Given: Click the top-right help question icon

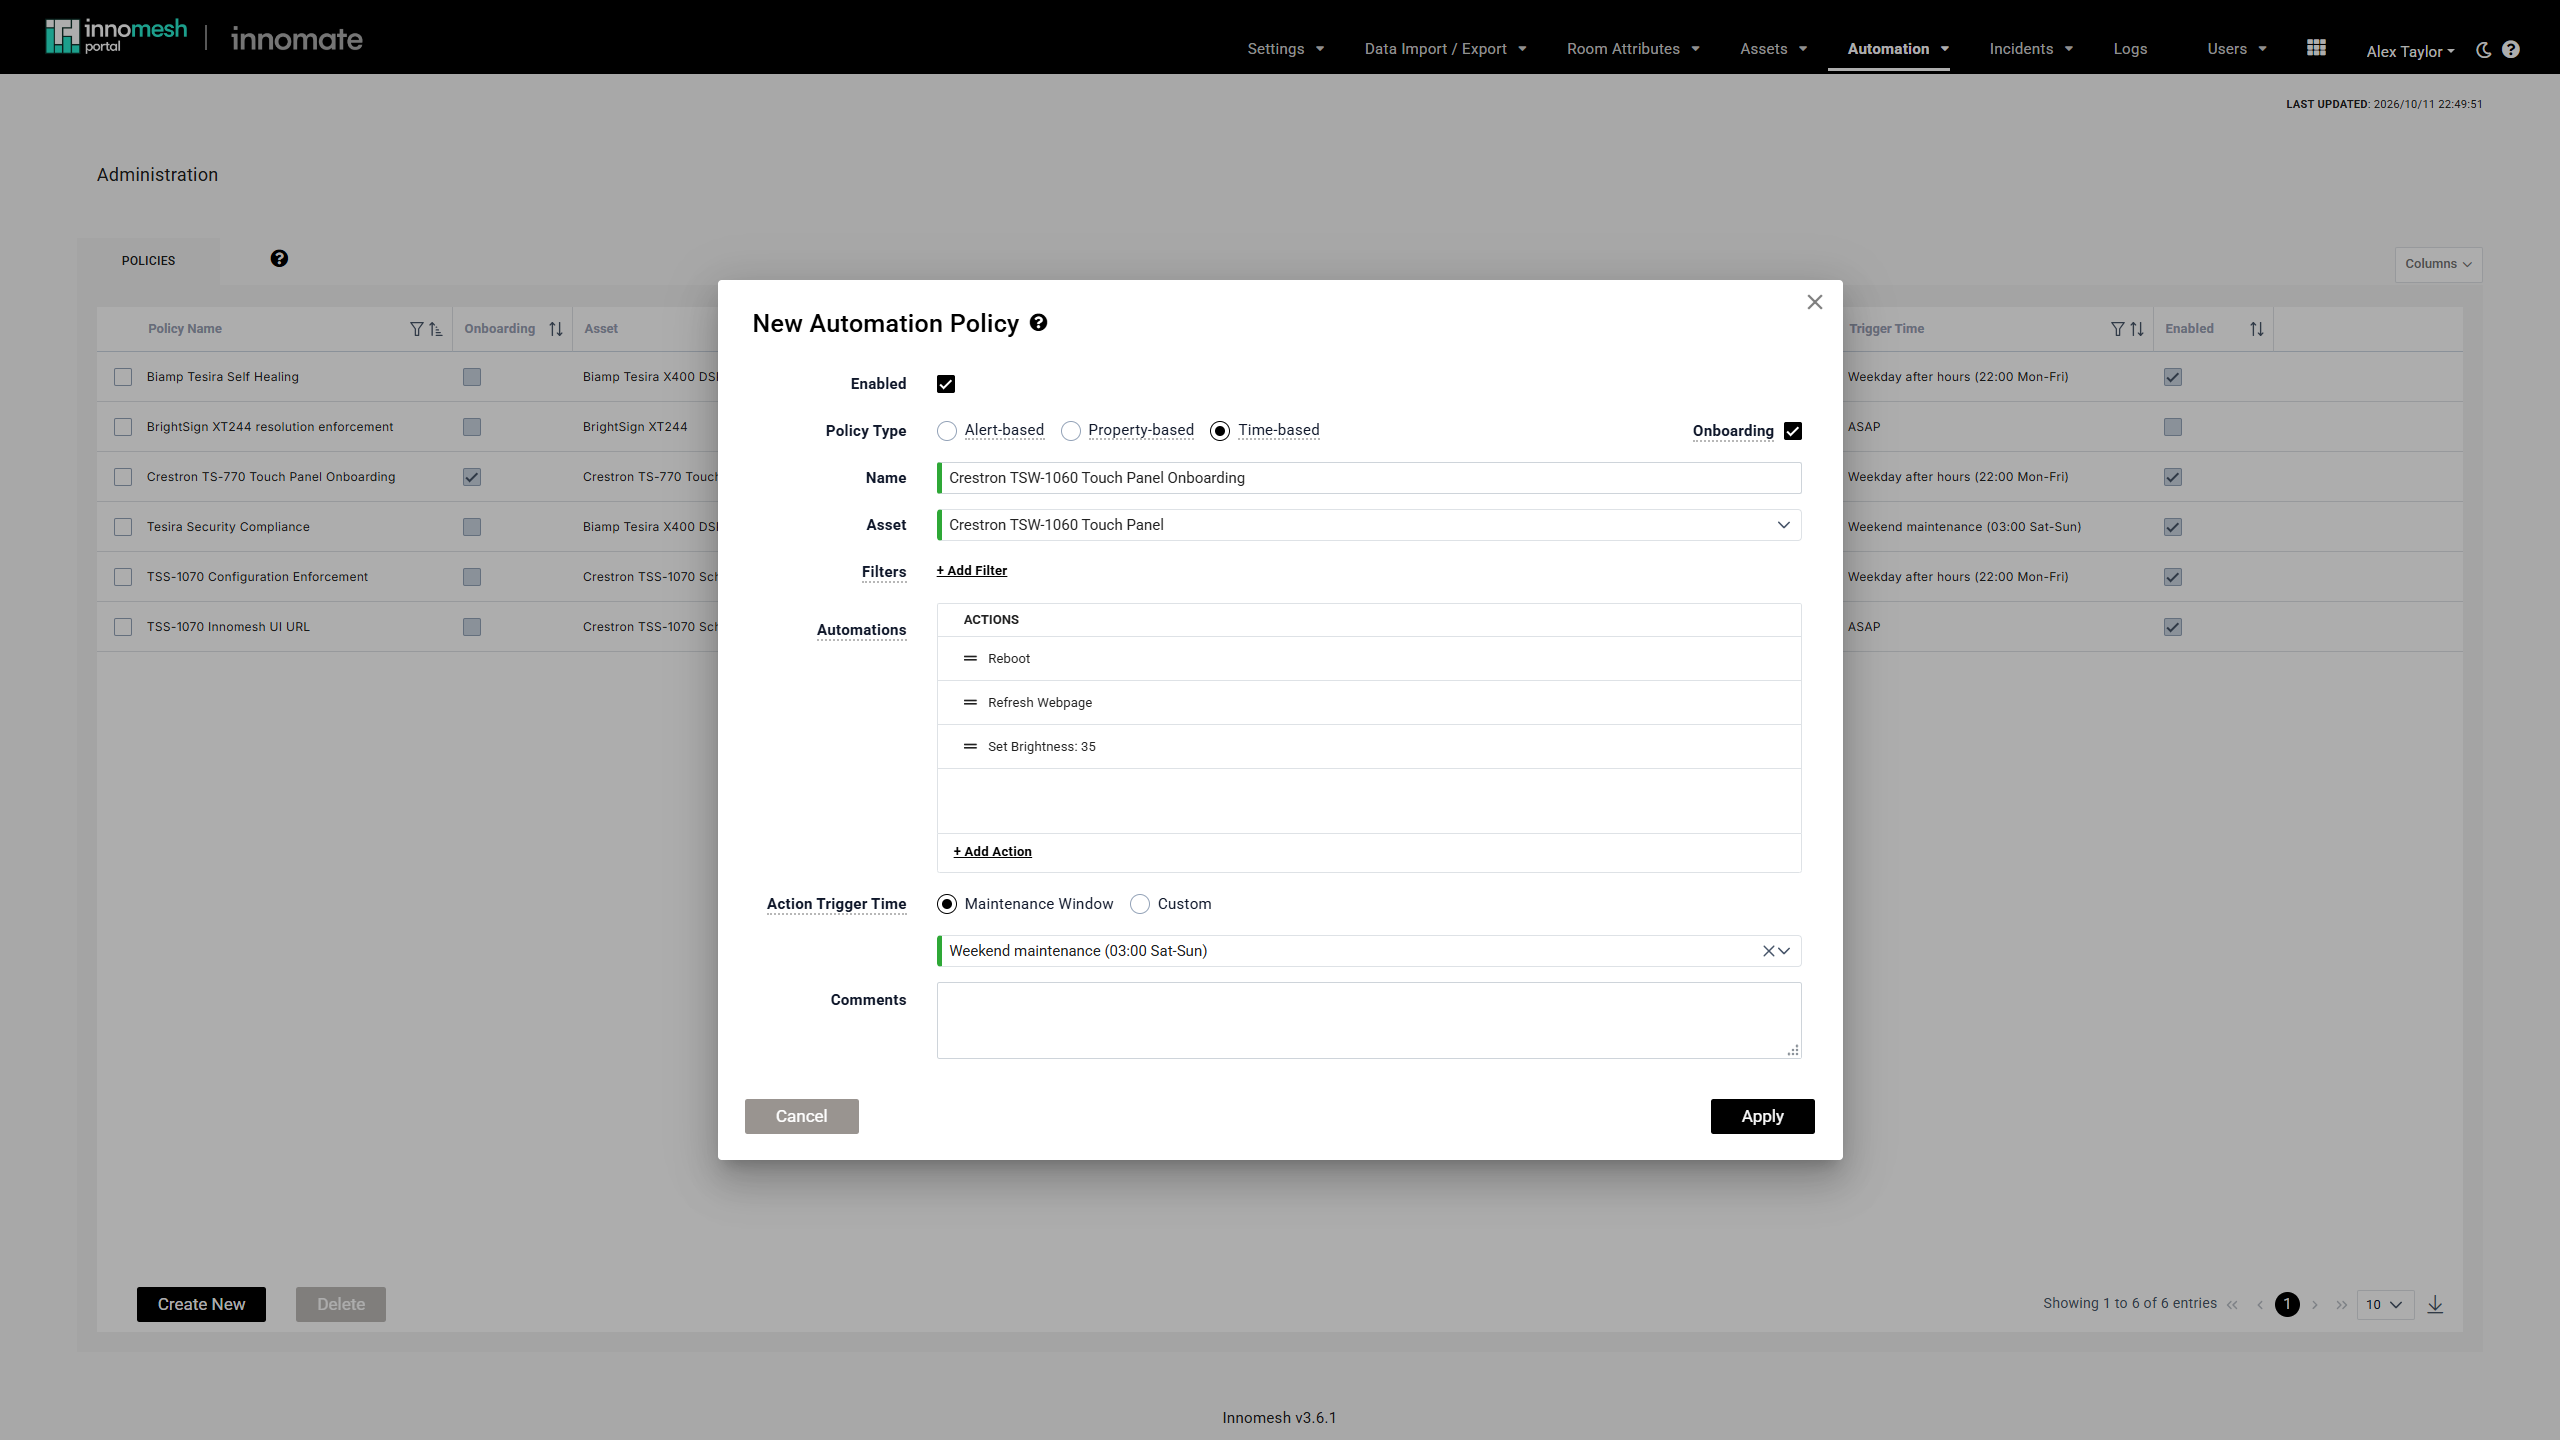Looking at the screenshot, I should point(2511,49).
